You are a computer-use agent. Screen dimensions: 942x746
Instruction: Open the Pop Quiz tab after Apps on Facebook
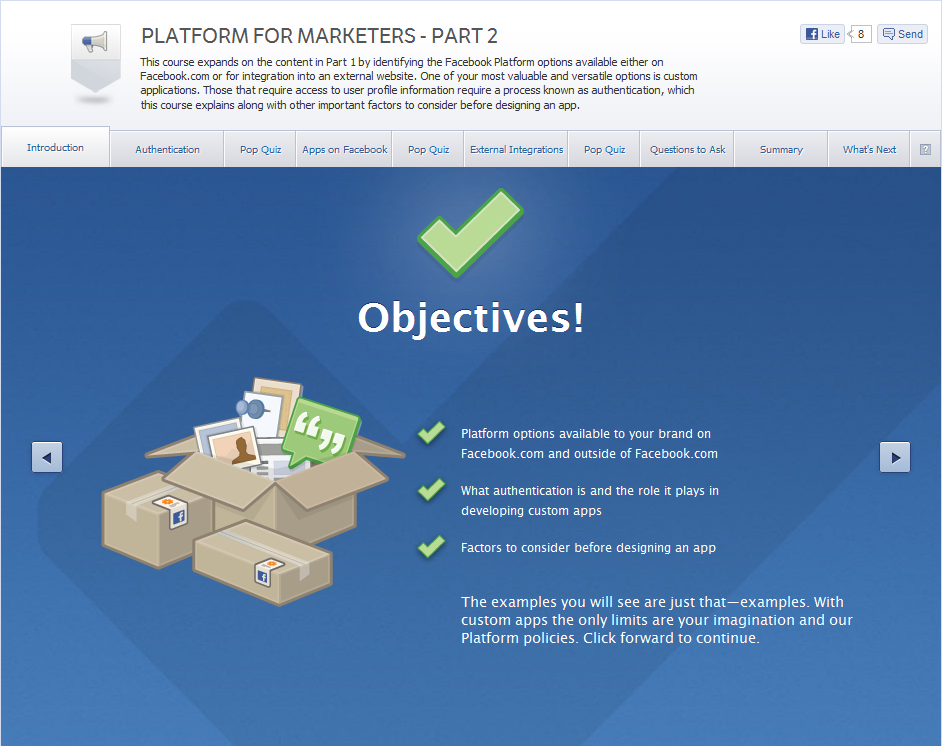click(428, 150)
